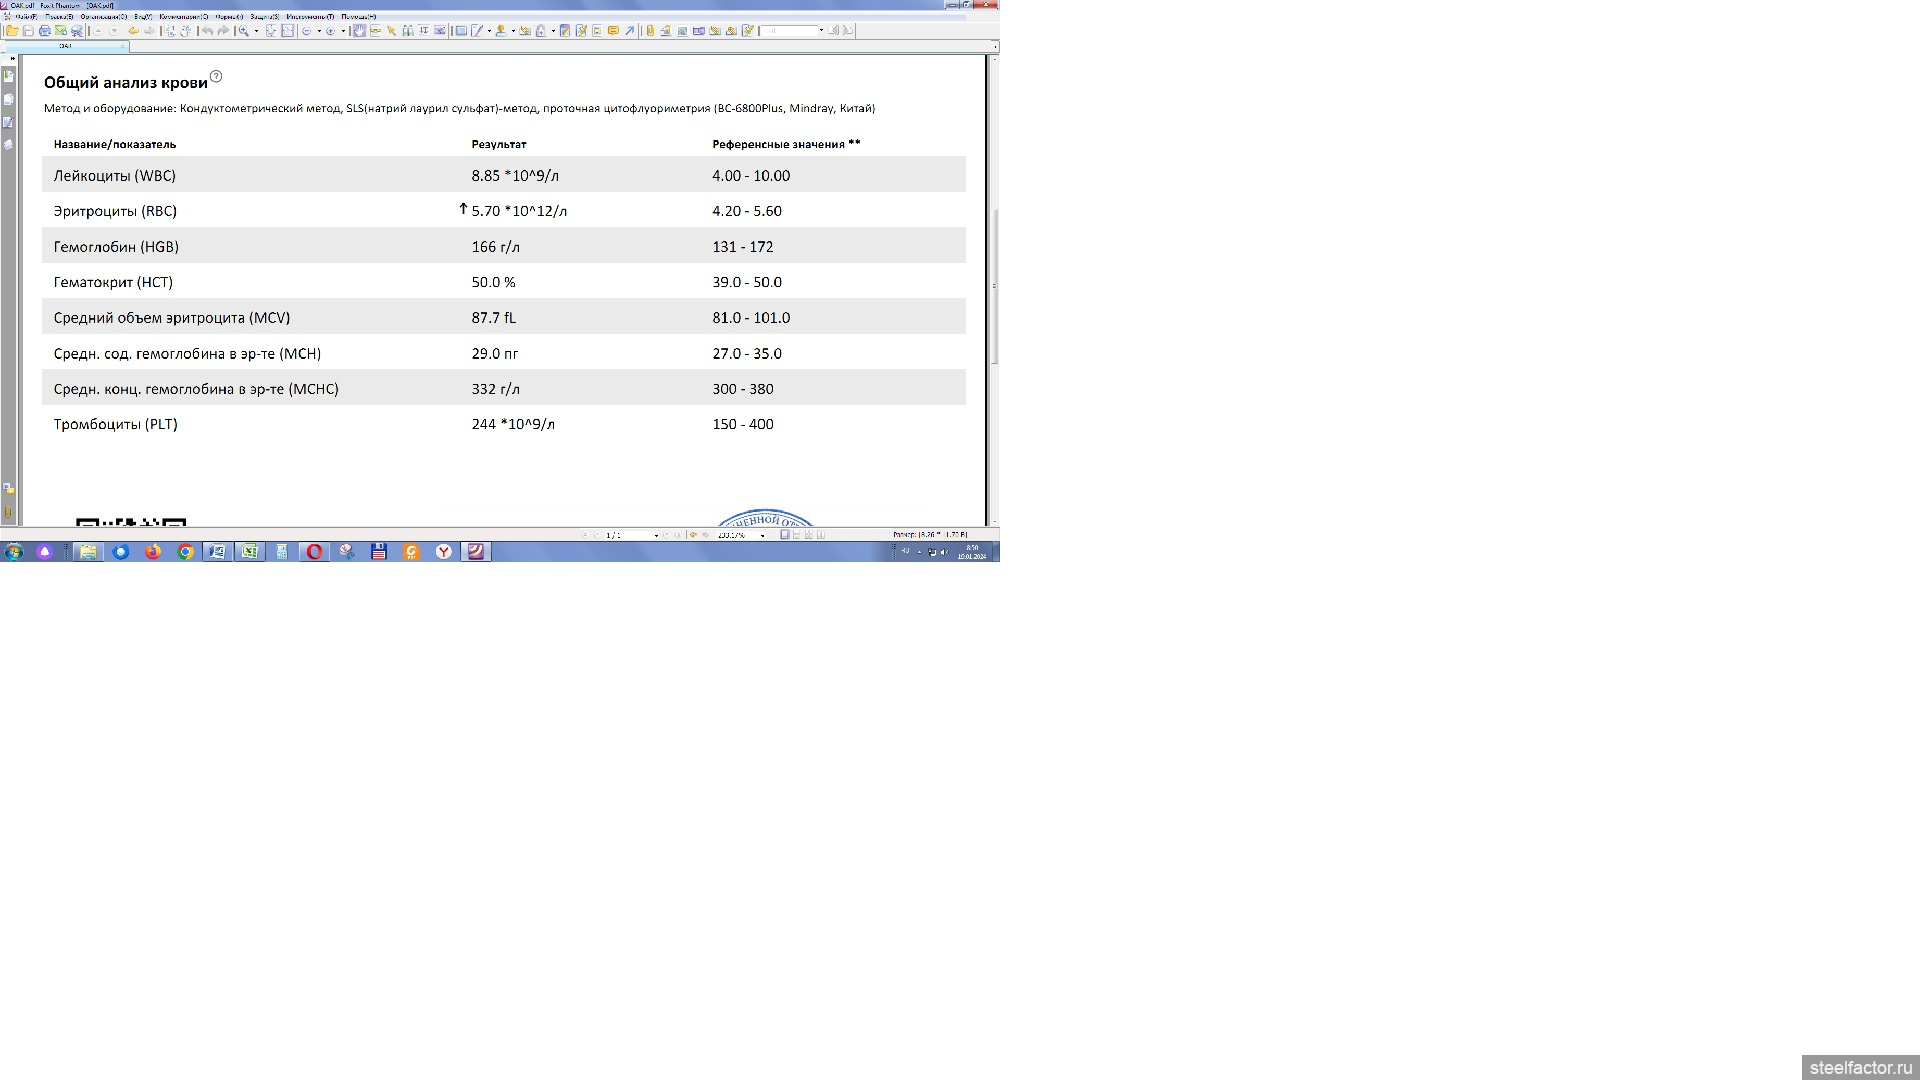Viewport: 1920px width, 1080px height.
Task: Click the Find text input field
Action: (x=790, y=31)
